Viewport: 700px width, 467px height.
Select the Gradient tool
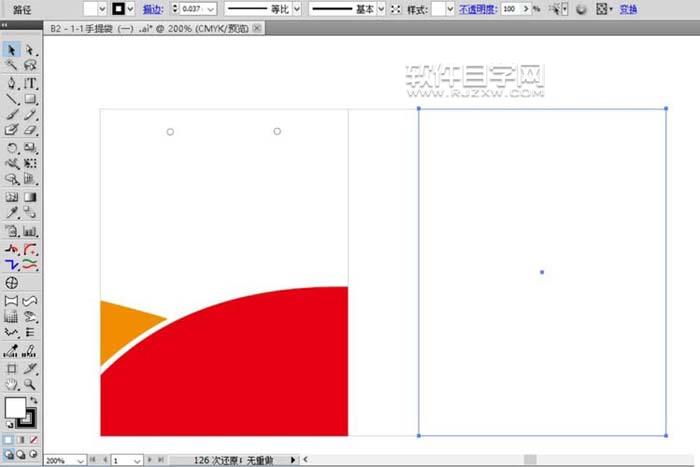click(x=30, y=197)
